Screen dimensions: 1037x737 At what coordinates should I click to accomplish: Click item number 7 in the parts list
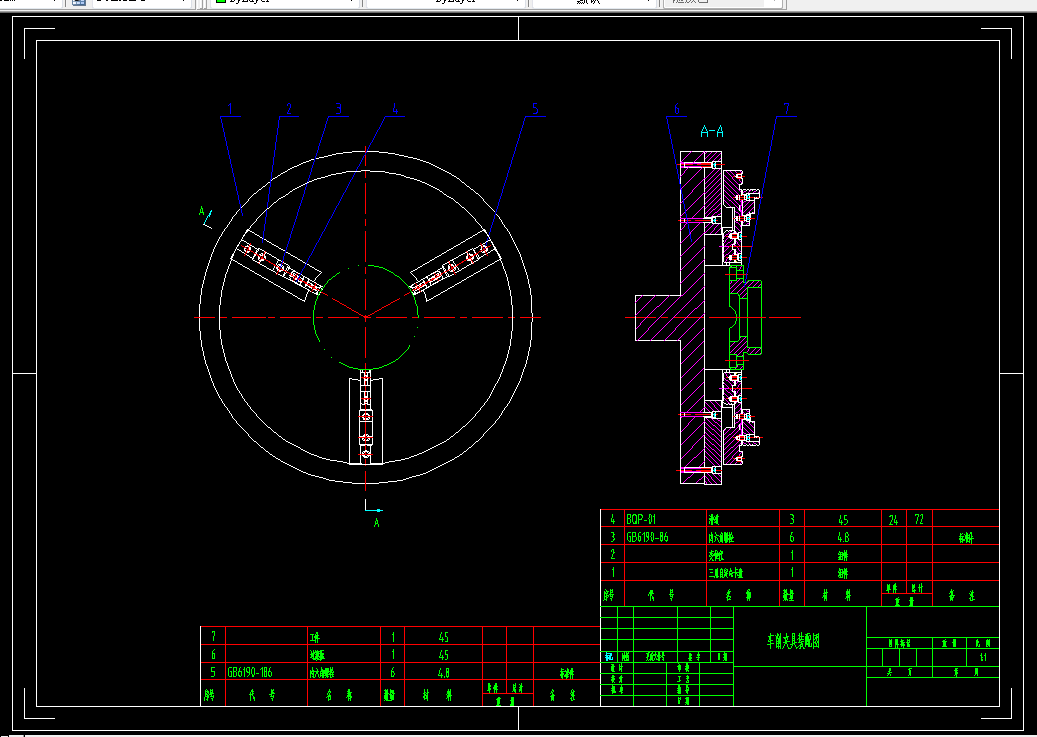(x=213, y=636)
